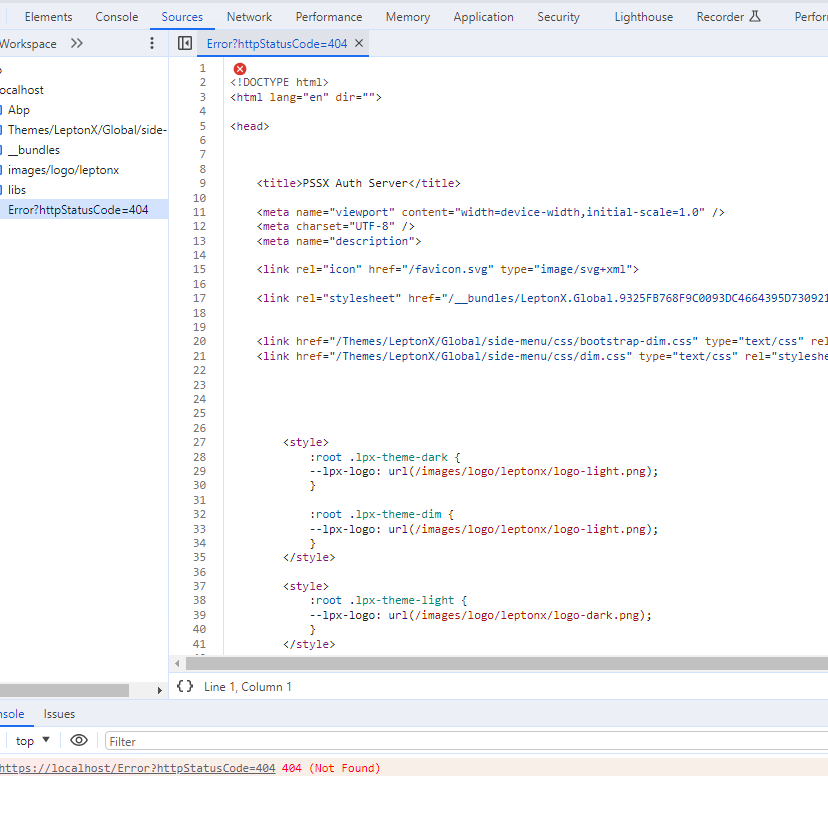Click the left arrow of code horizontal scrollbar

(x=178, y=663)
